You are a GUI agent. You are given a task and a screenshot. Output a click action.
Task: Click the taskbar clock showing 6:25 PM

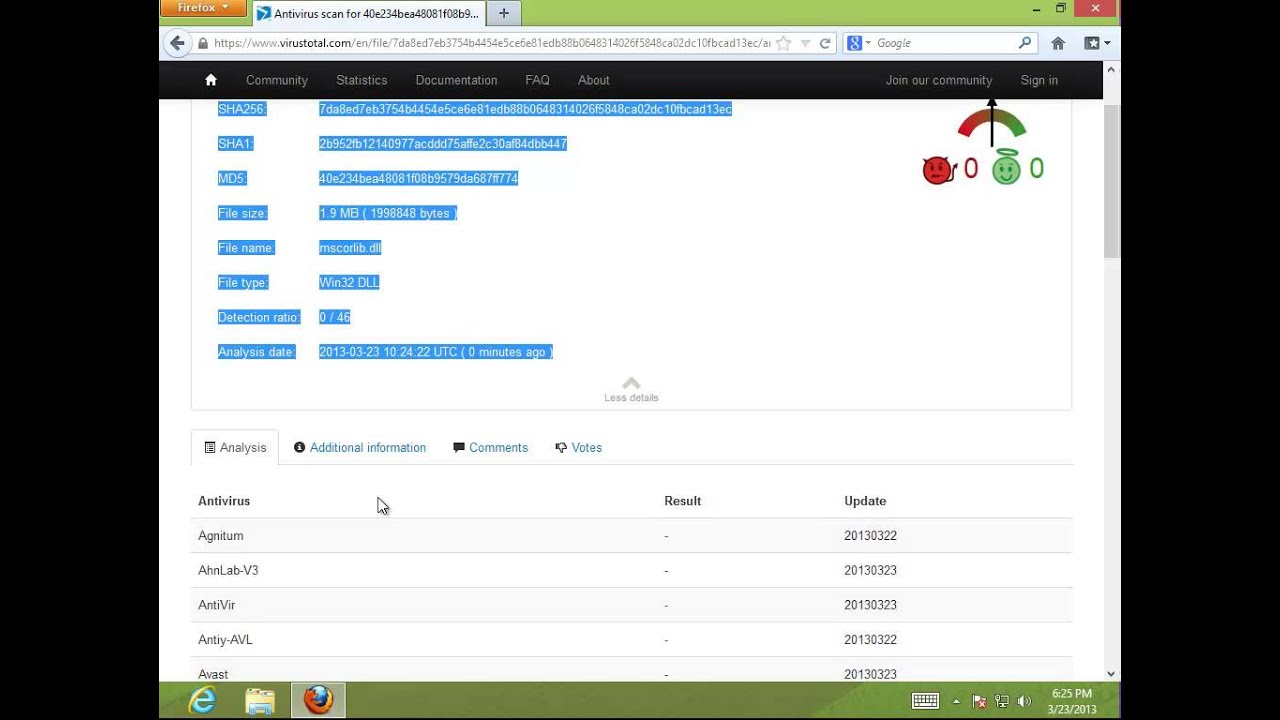(x=1071, y=701)
